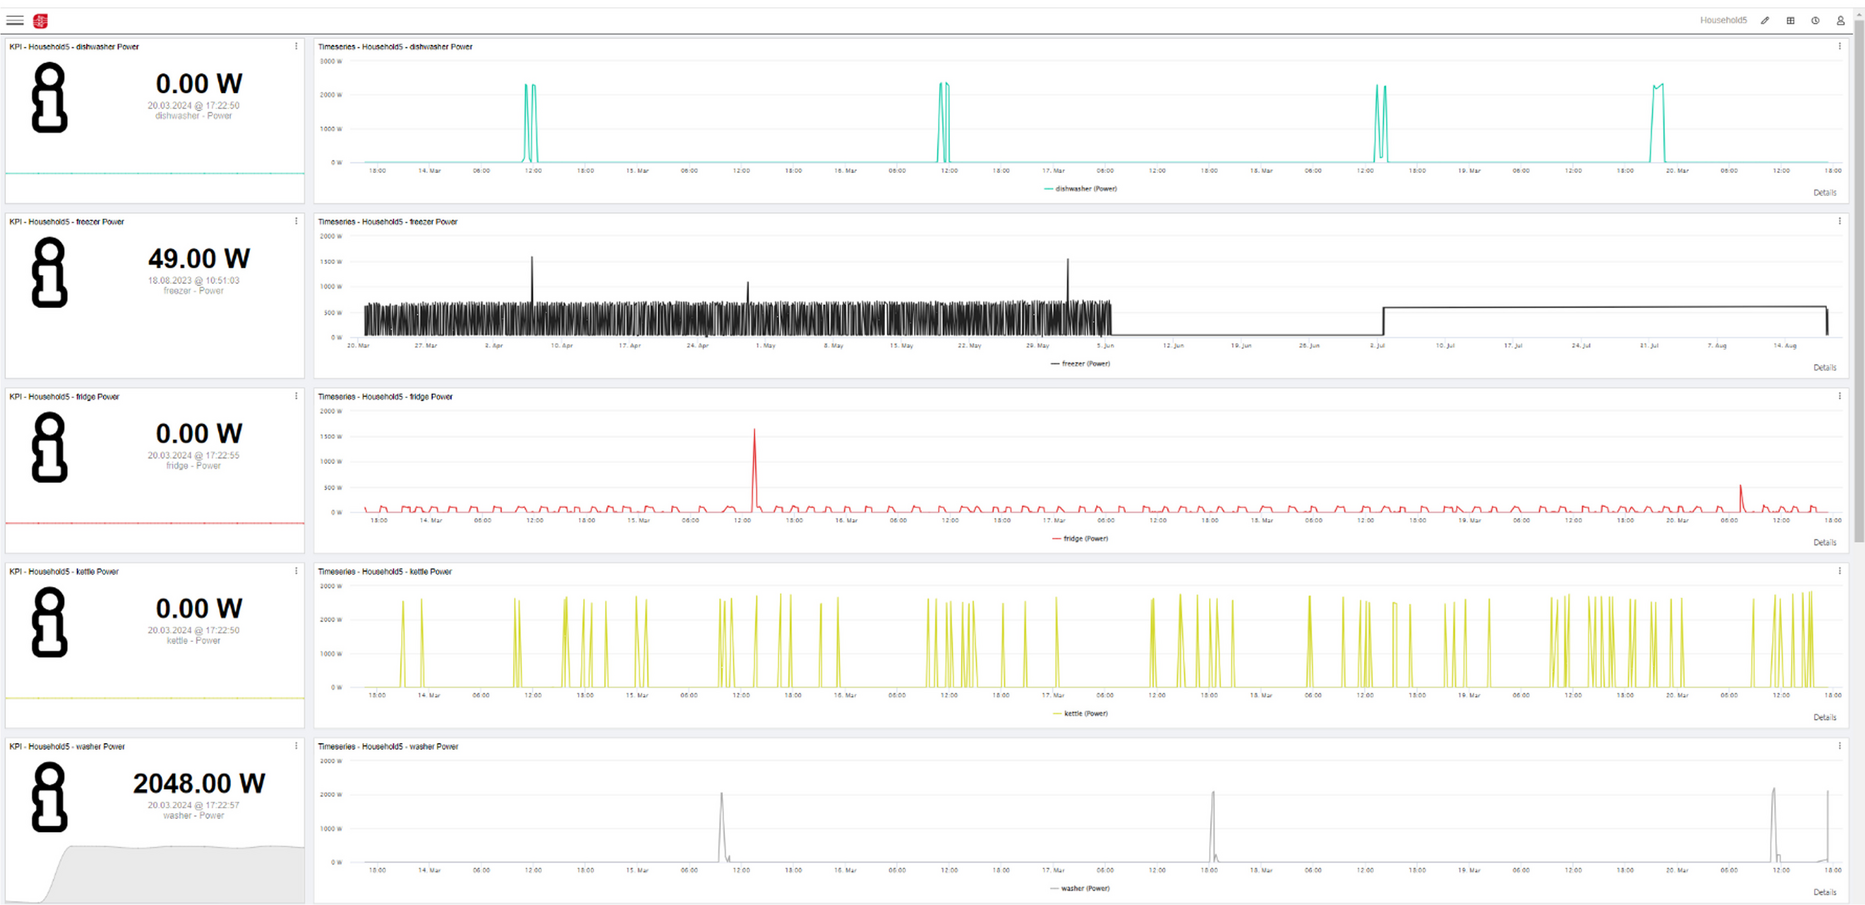Click the info icon in washer KPI
Viewport: 1865px width, 905px height.
49,797
